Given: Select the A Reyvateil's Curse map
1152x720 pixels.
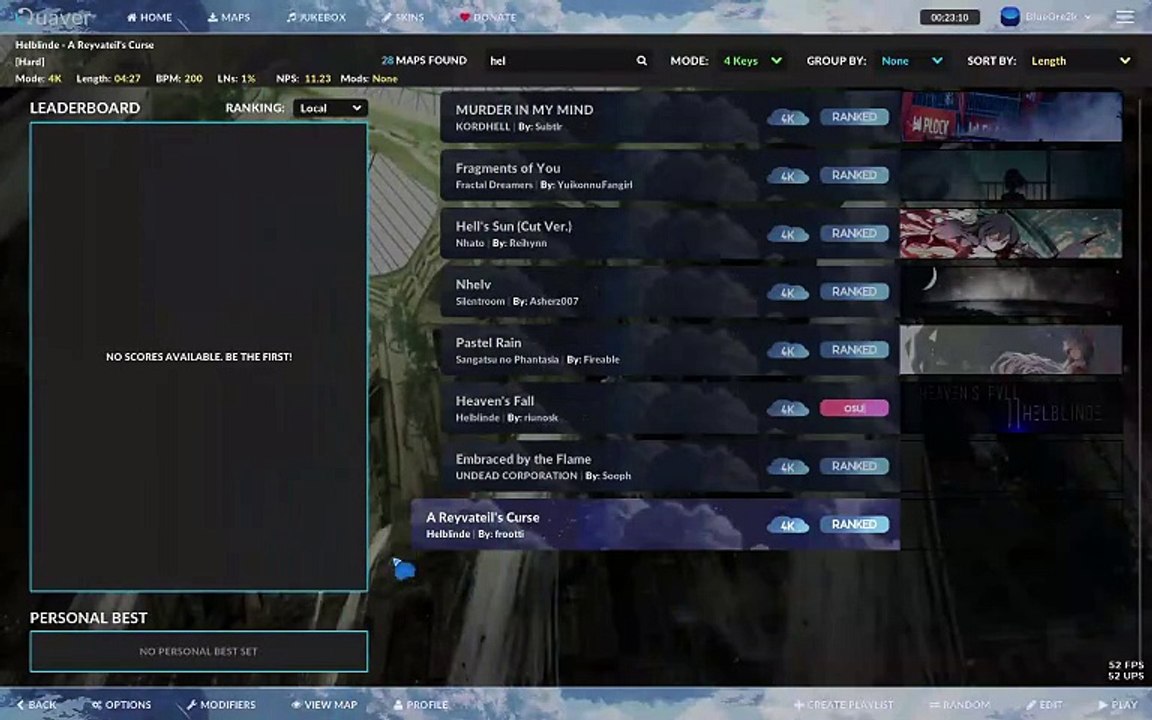Looking at the screenshot, I should [655, 524].
